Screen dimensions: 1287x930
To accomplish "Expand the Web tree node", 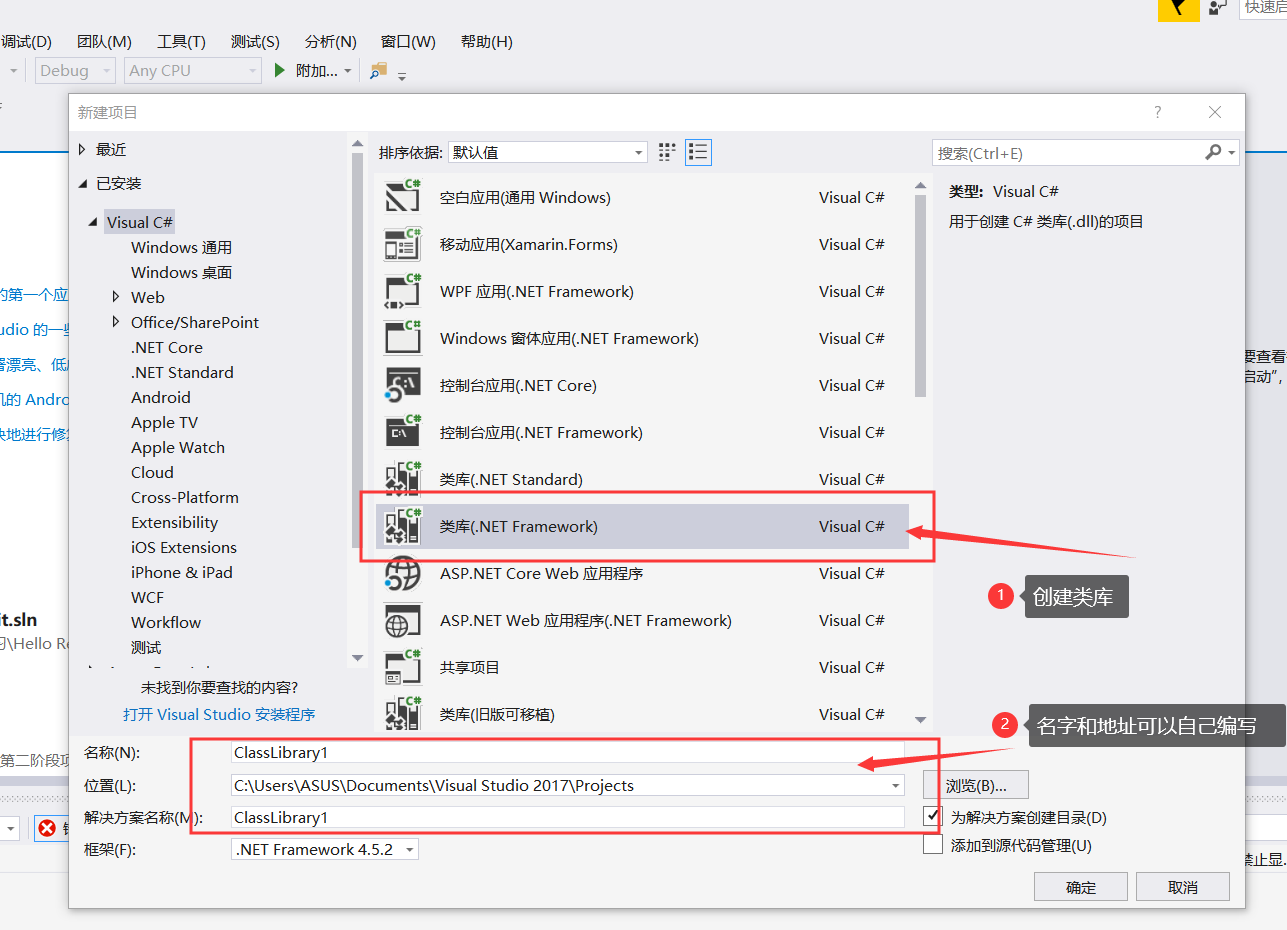I will (x=118, y=297).
